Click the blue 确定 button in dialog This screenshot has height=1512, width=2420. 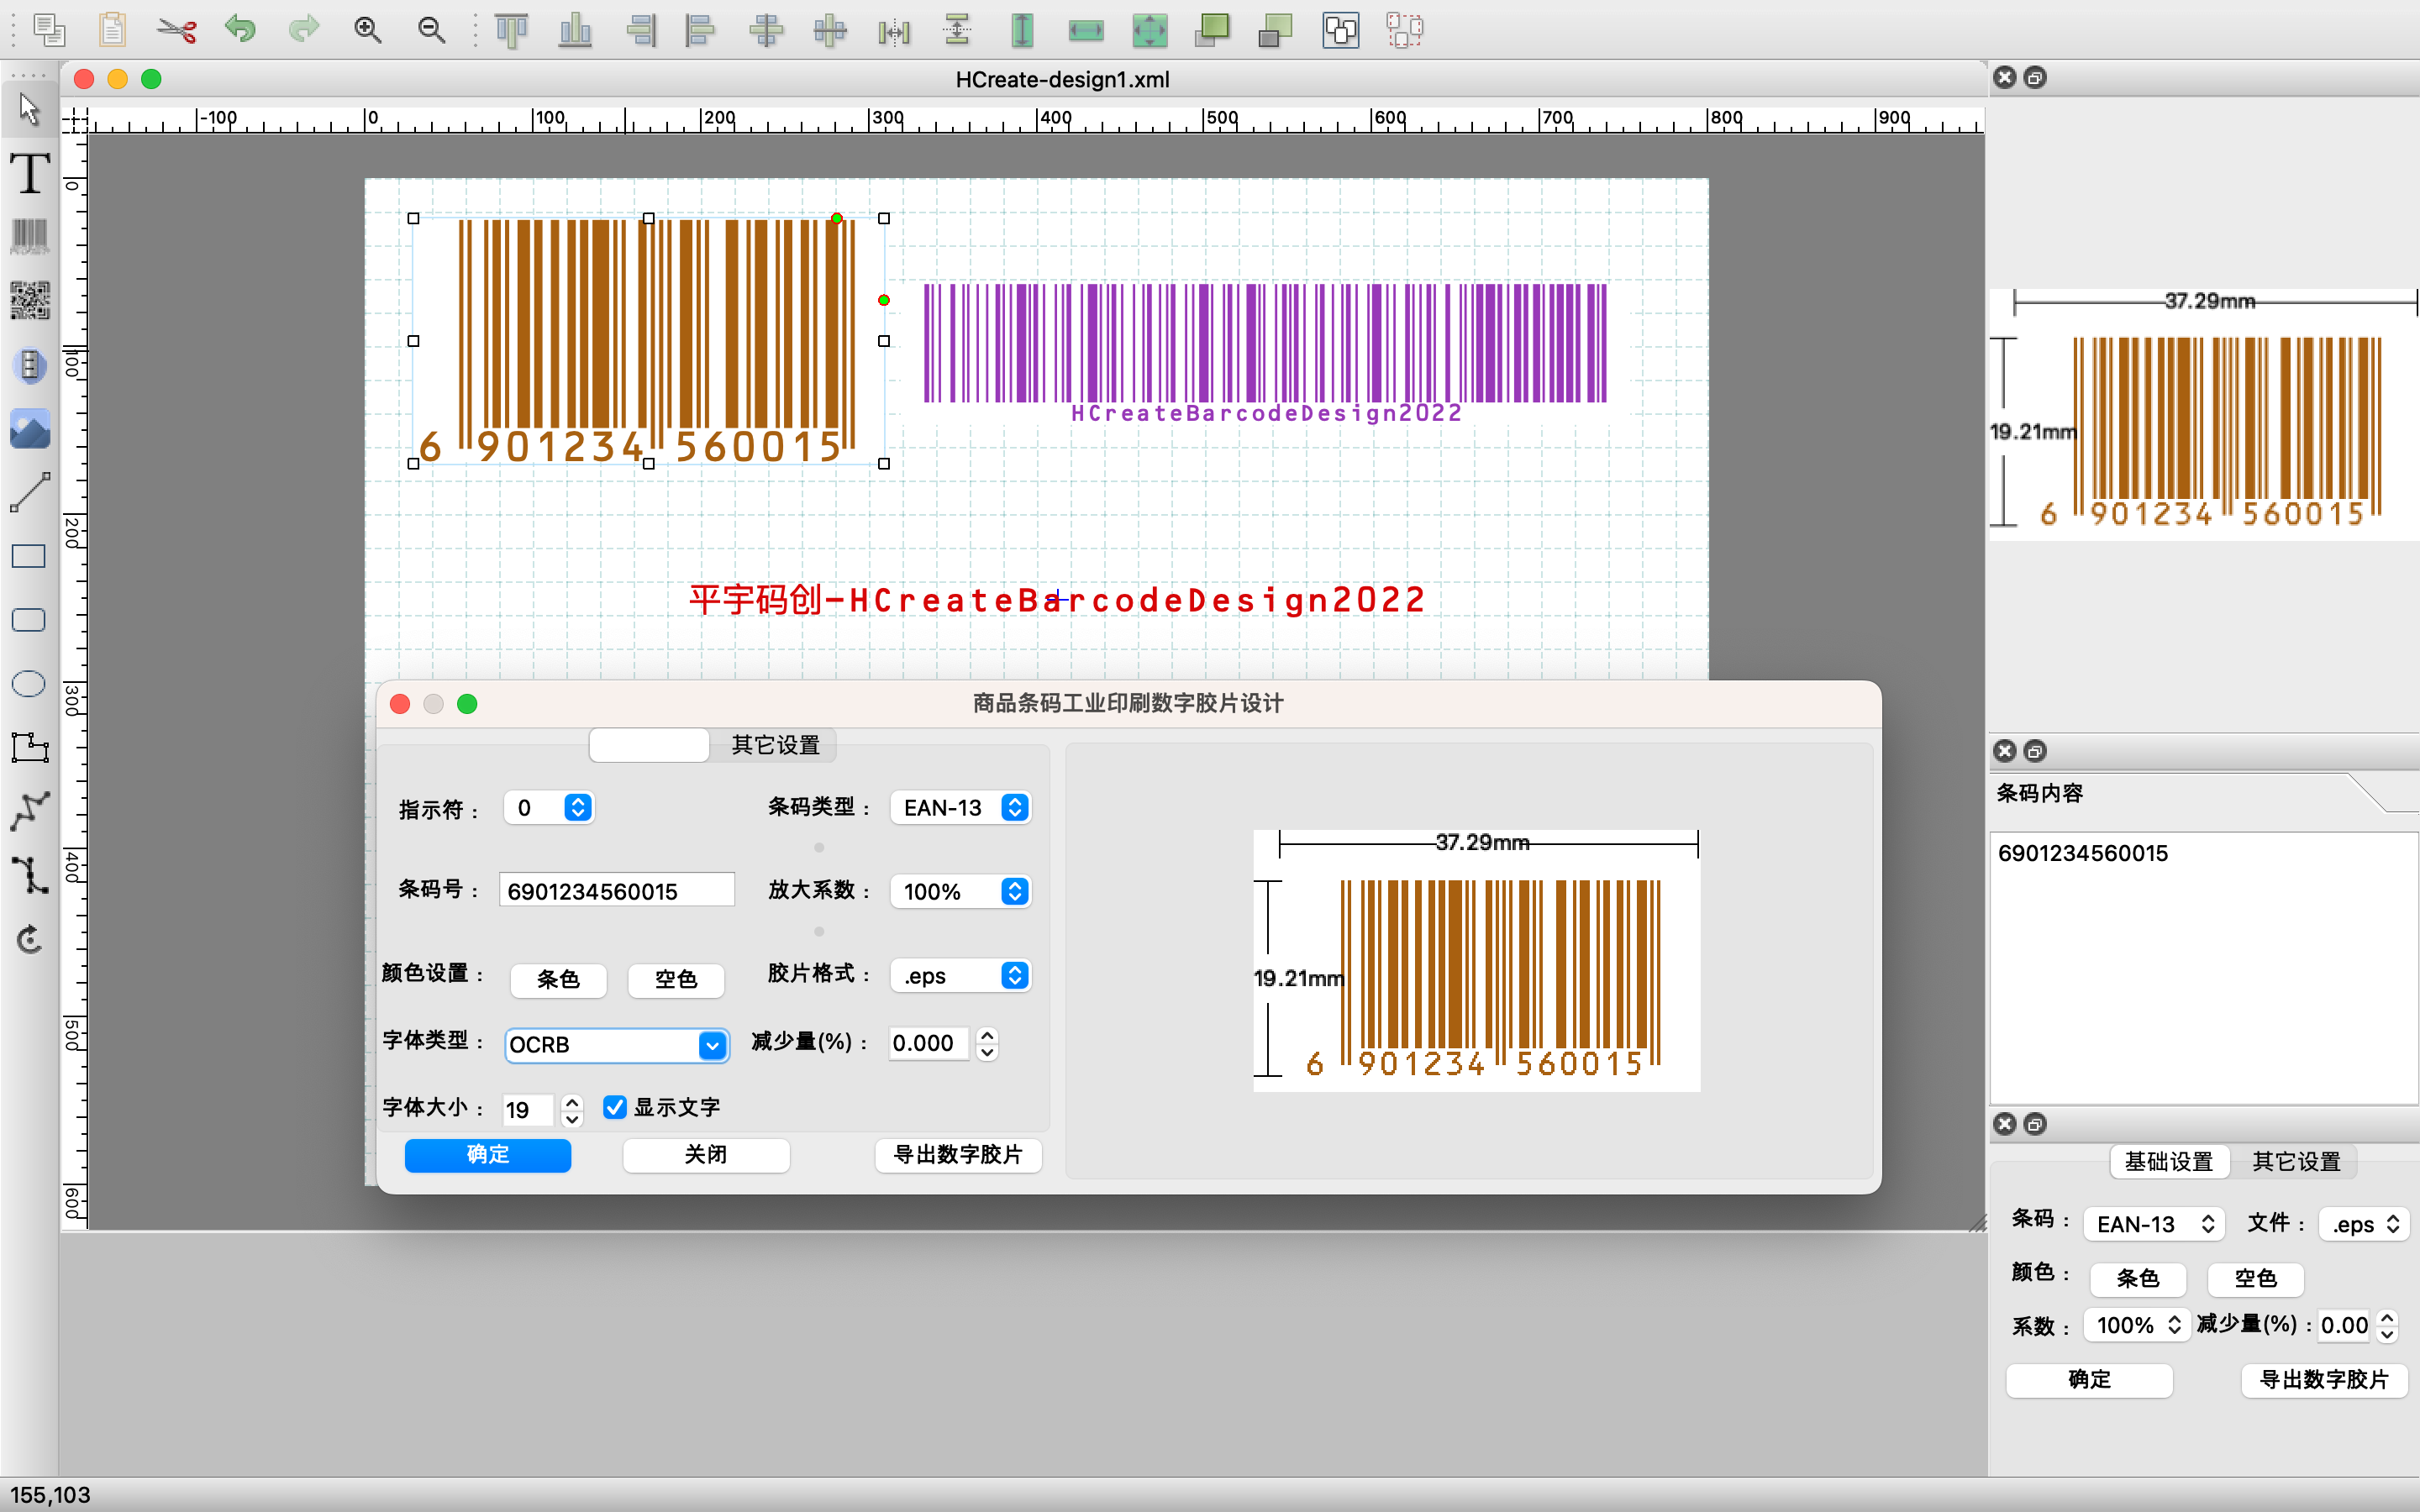coord(488,1155)
